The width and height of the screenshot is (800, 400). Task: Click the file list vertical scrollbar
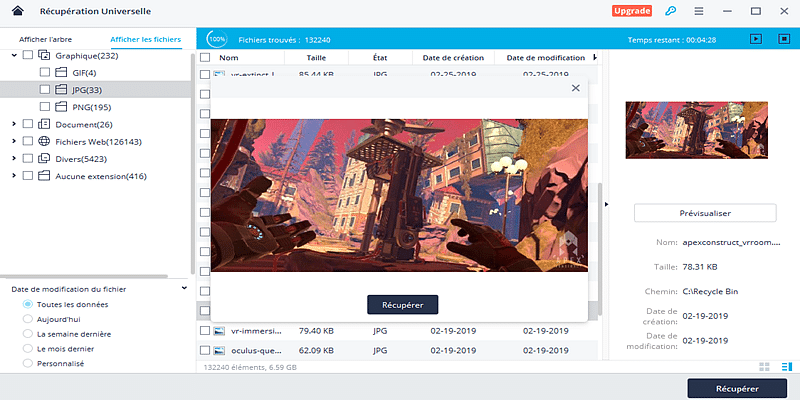click(x=601, y=249)
